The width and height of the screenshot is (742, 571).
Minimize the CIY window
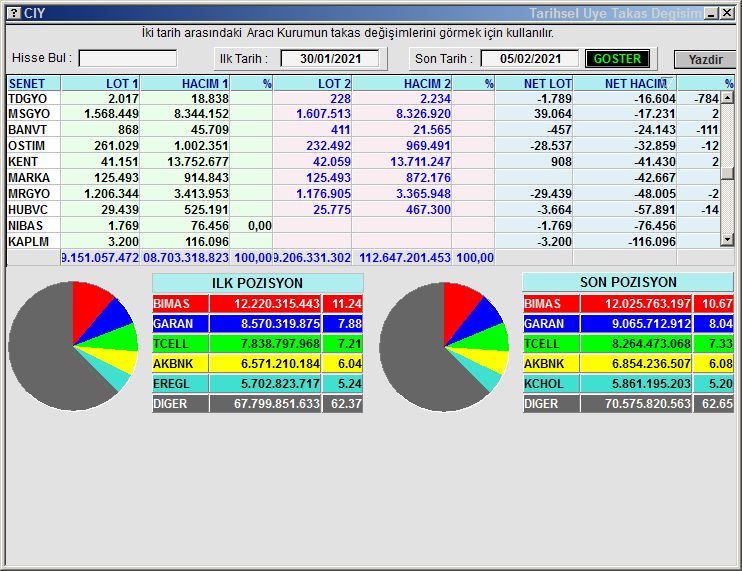711,13
